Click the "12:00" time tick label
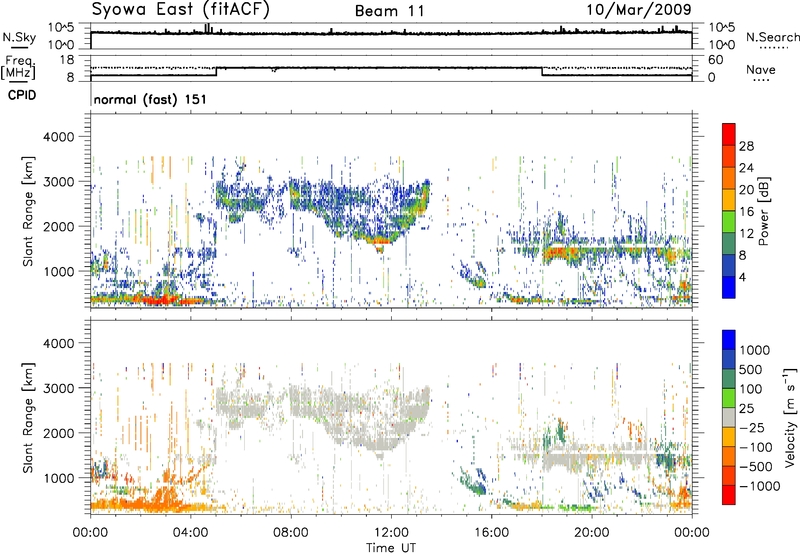800x554 pixels. [x=391, y=532]
